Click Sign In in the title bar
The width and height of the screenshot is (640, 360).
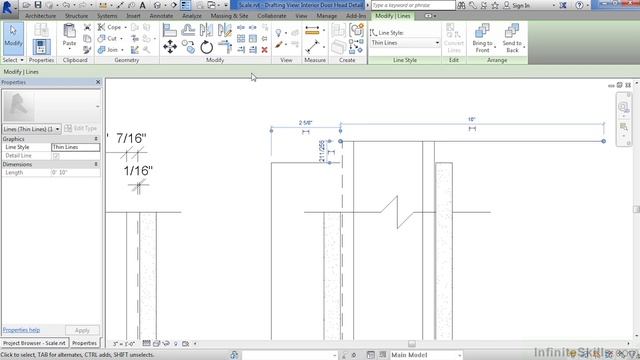coord(521,5)
